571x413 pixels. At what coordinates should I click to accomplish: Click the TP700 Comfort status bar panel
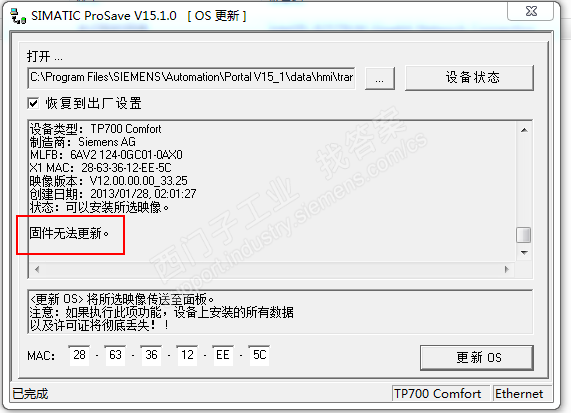tap(441, 393)
